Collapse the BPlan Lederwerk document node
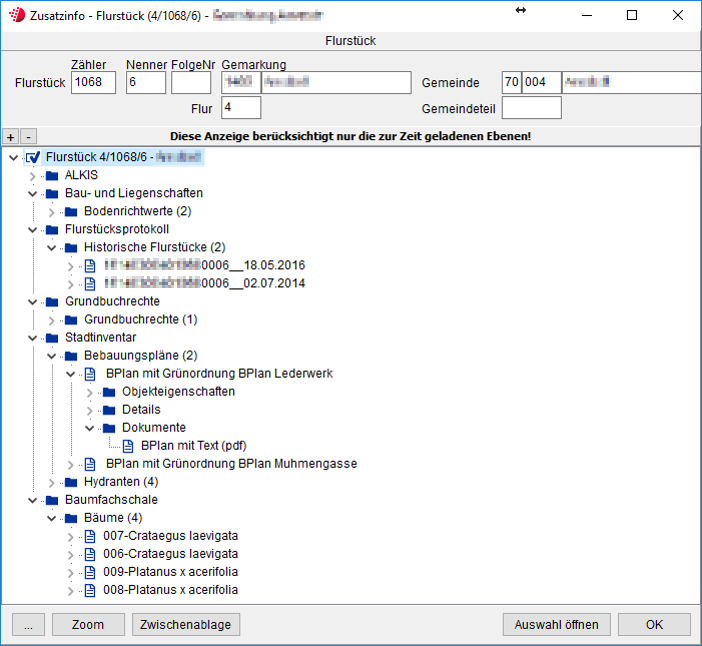The image size is (702, 646). pyautogui.click(x=70, y=374)
